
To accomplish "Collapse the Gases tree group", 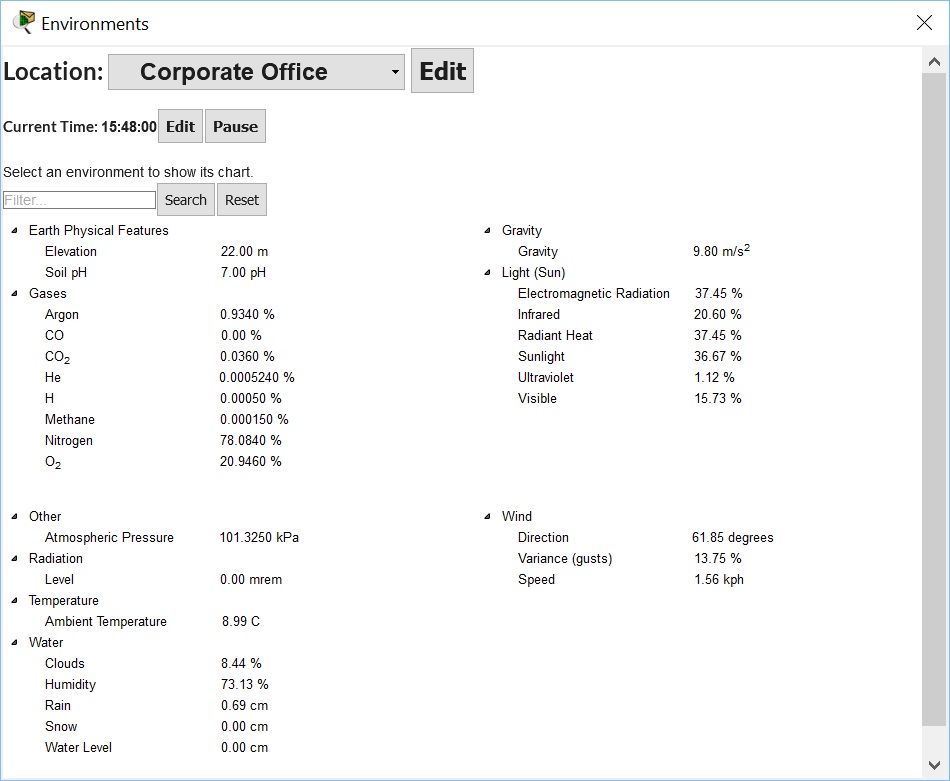I will pyautogui.click(x=15, y=294).
